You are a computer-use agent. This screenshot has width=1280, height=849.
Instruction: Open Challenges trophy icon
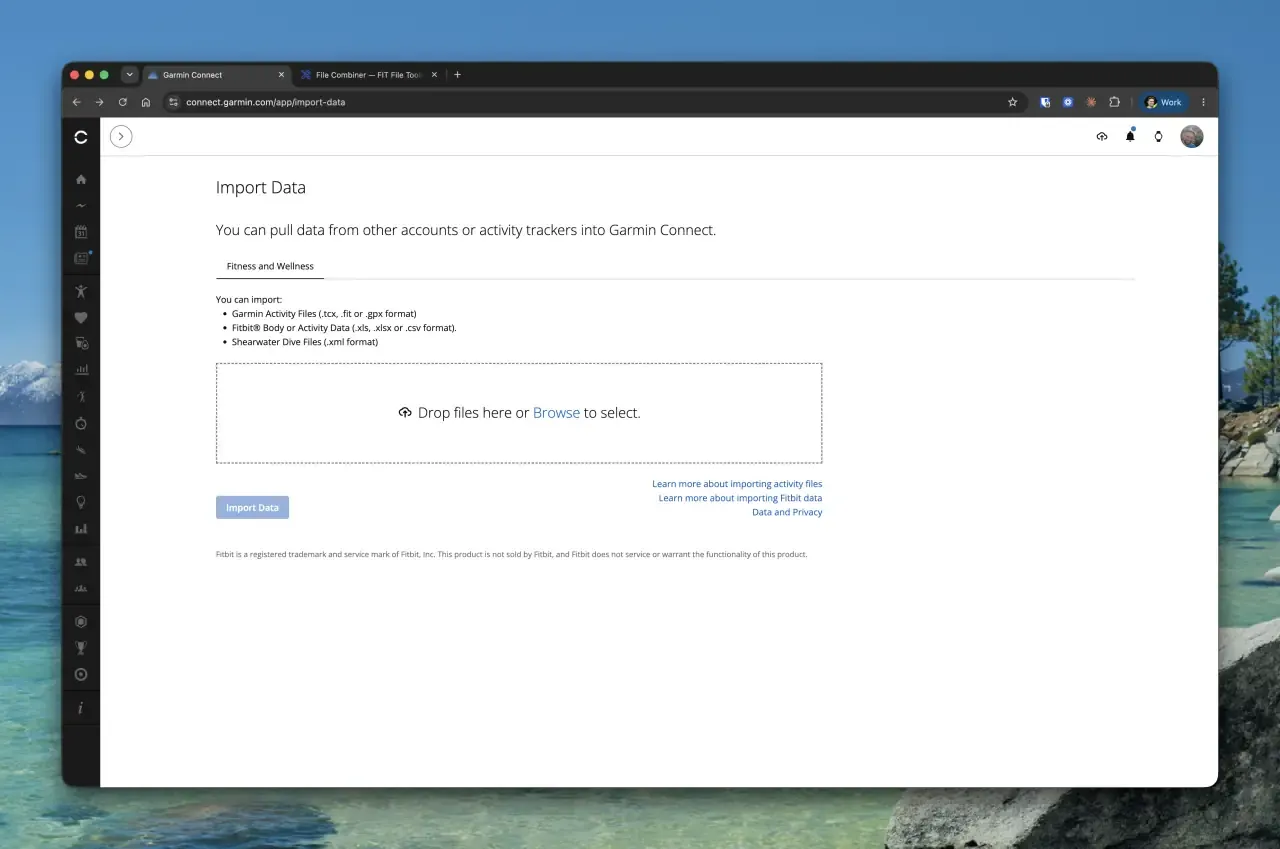coord(81,648)
